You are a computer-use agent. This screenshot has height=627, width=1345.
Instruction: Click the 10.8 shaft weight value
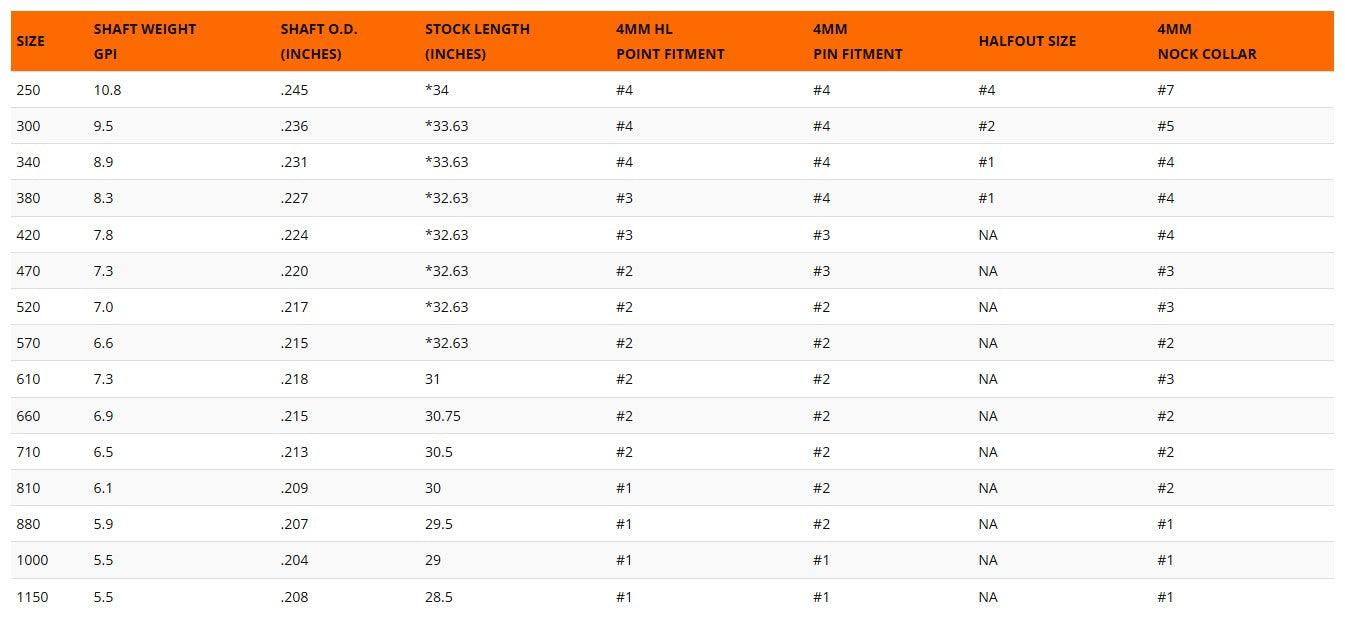tap(107, 90)
